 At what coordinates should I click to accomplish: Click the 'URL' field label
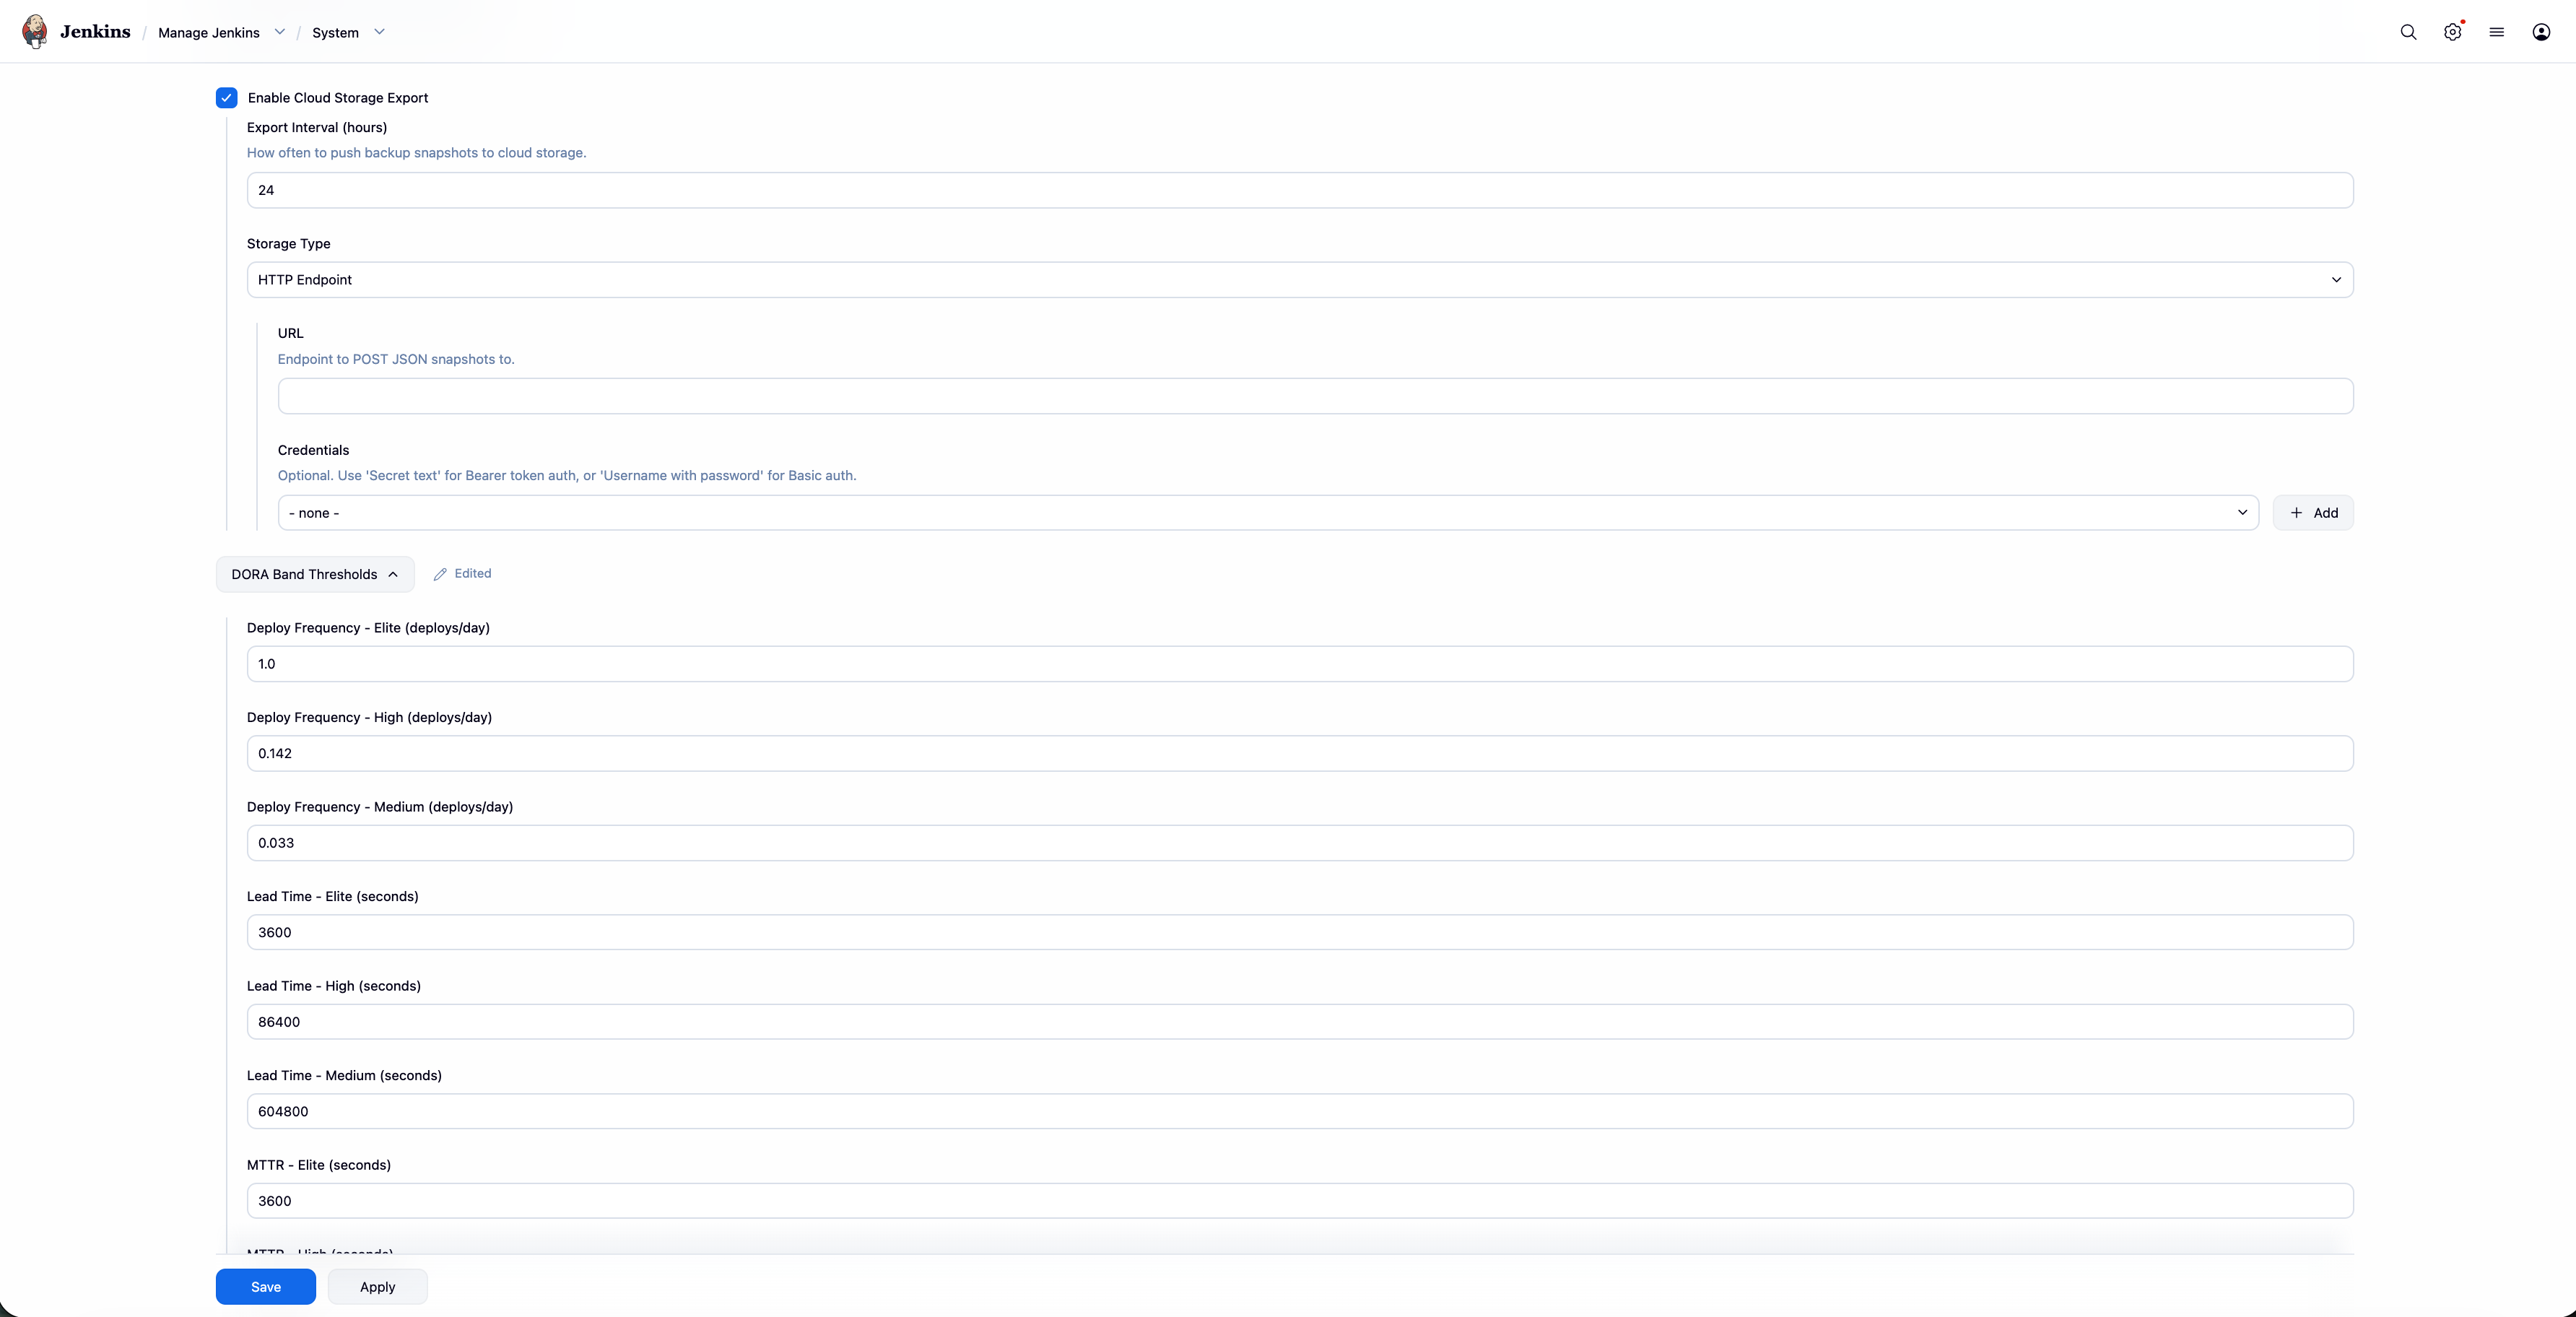click(291, 333)
